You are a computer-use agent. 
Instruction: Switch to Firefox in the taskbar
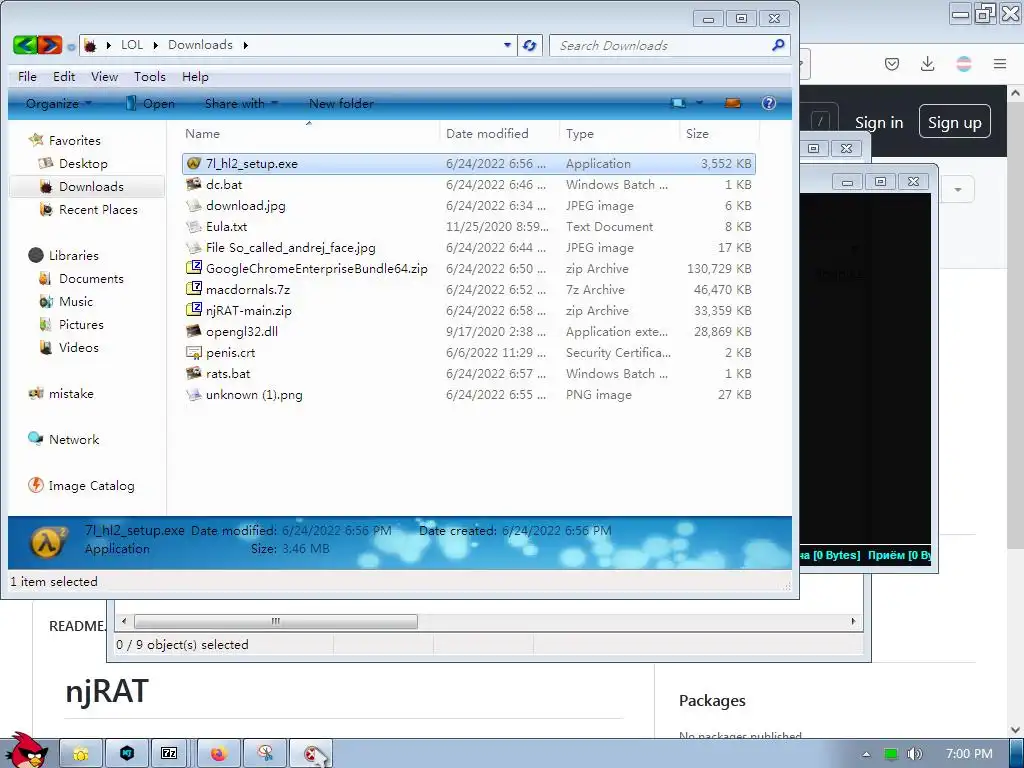pos(218,754)
